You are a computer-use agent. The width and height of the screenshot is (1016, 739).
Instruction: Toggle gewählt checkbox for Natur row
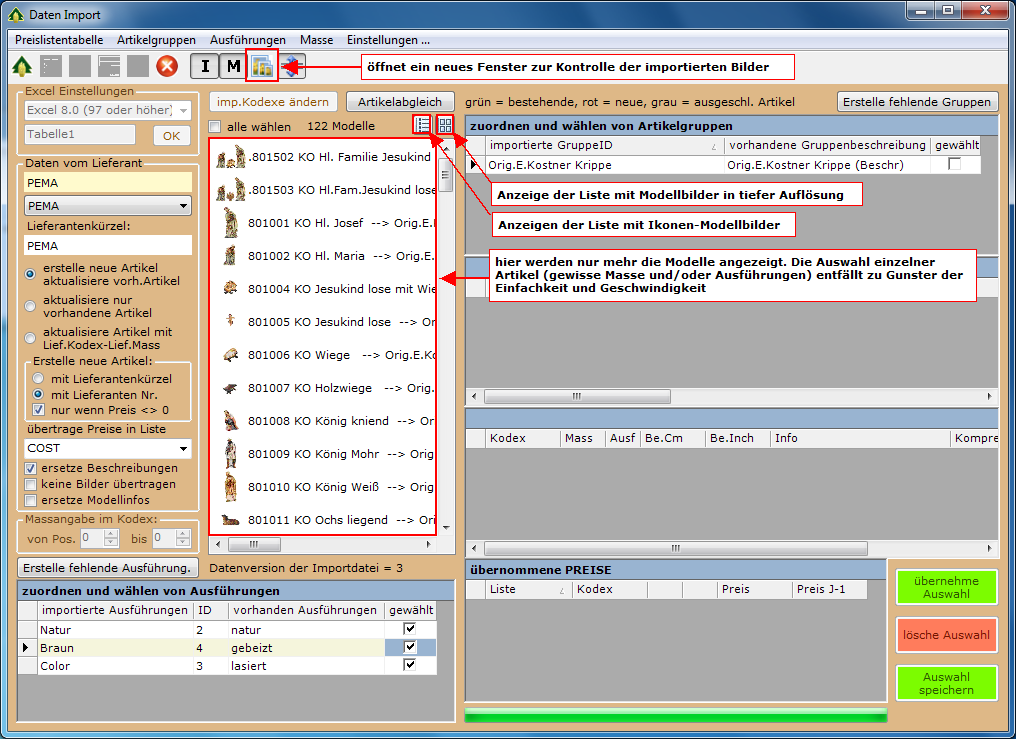point(409,629)
